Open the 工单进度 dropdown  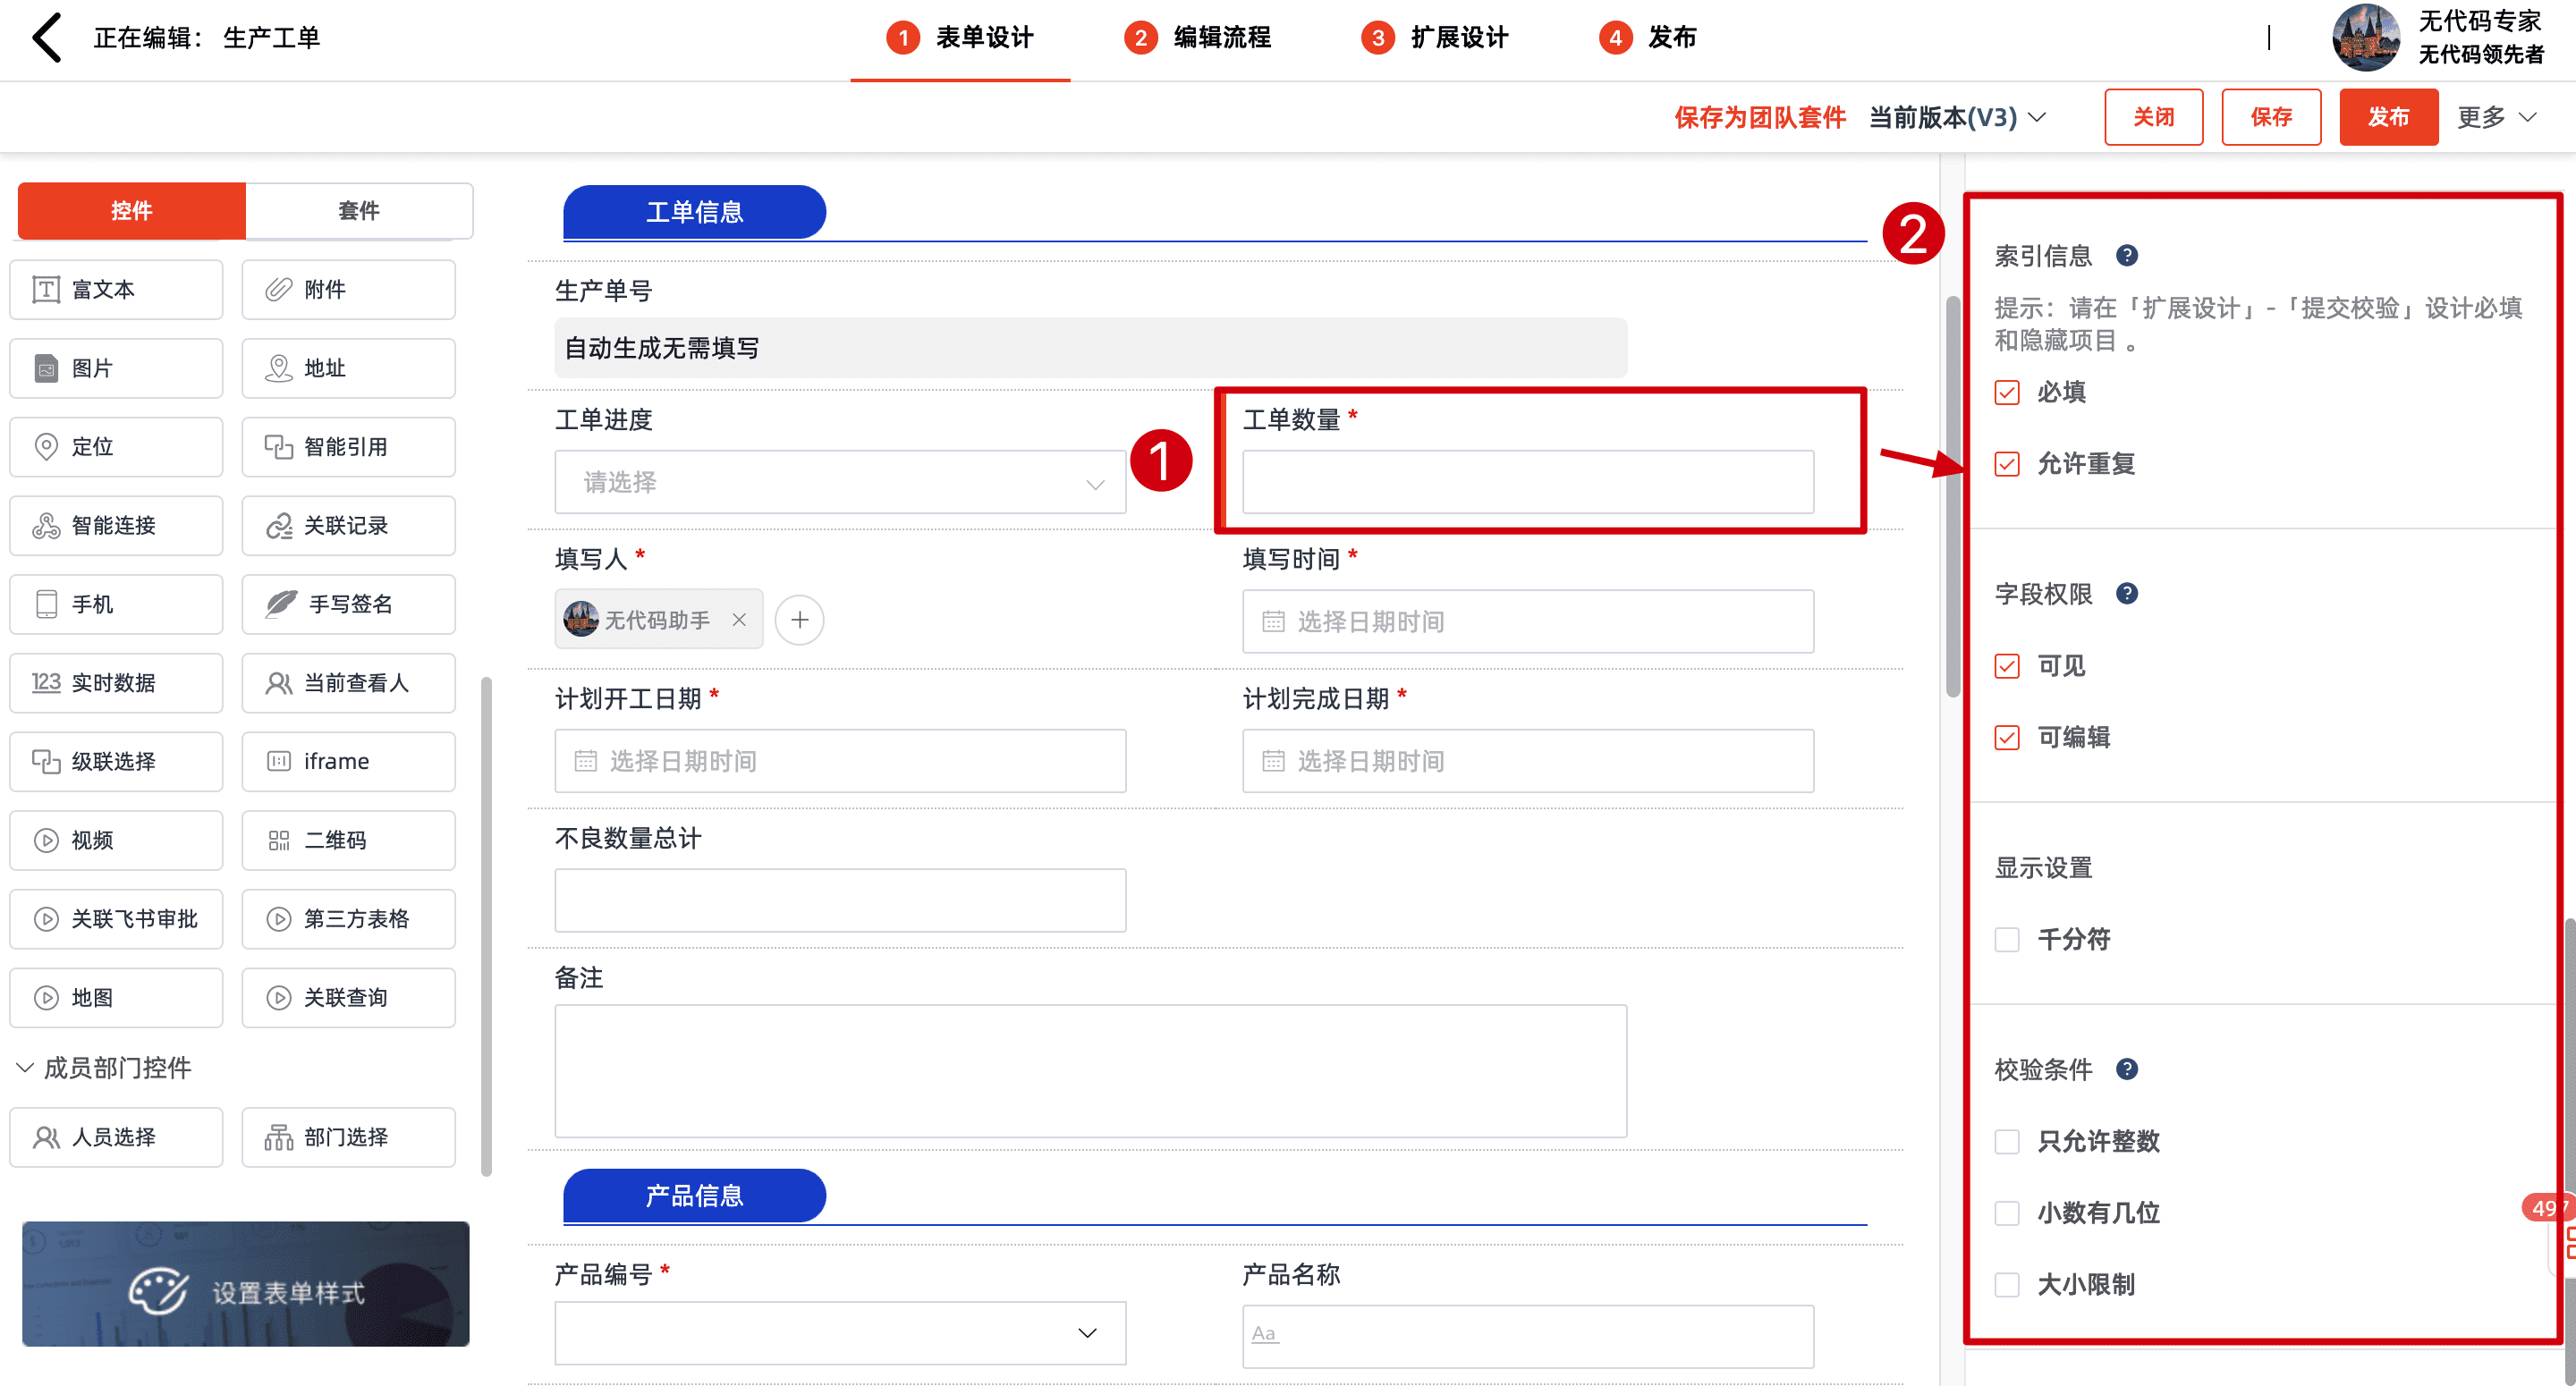tap(840, 483)
